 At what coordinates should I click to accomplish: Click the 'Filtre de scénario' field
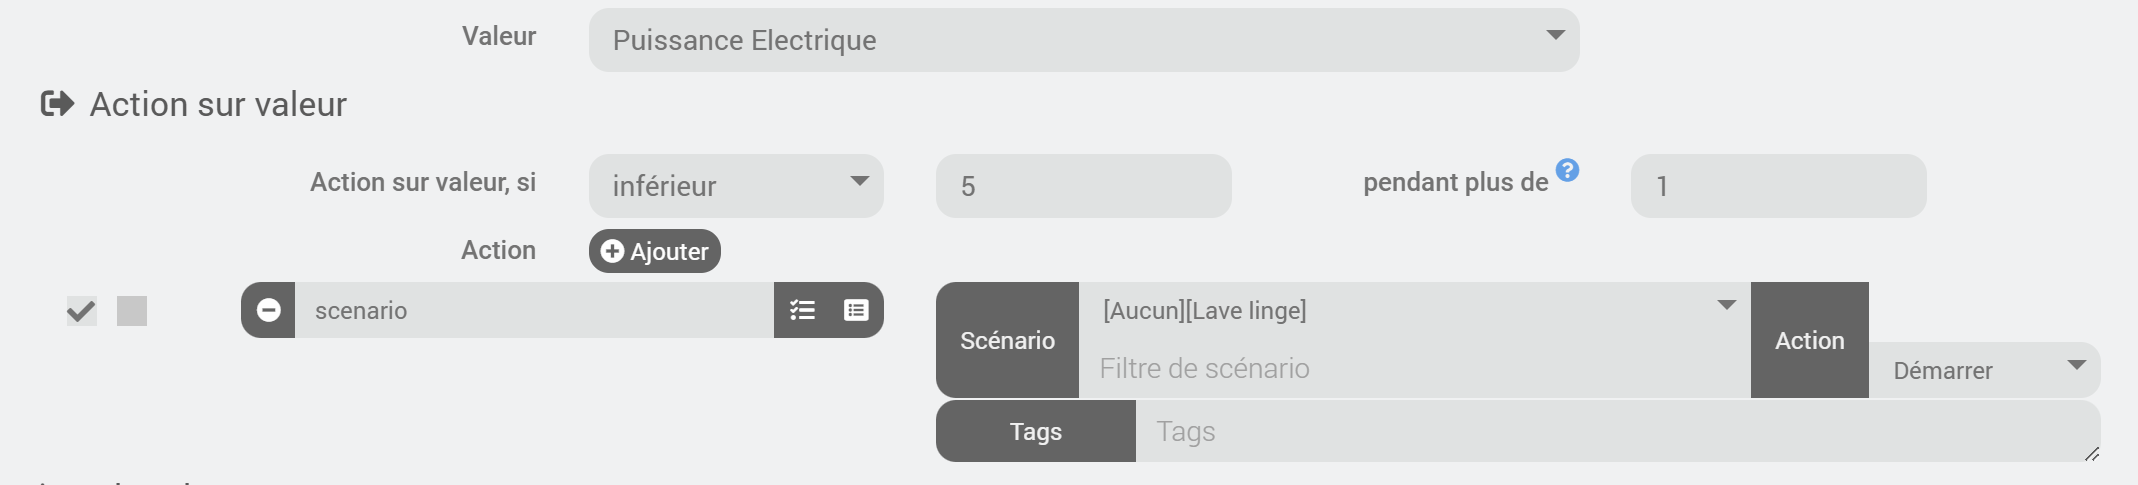1414,369
